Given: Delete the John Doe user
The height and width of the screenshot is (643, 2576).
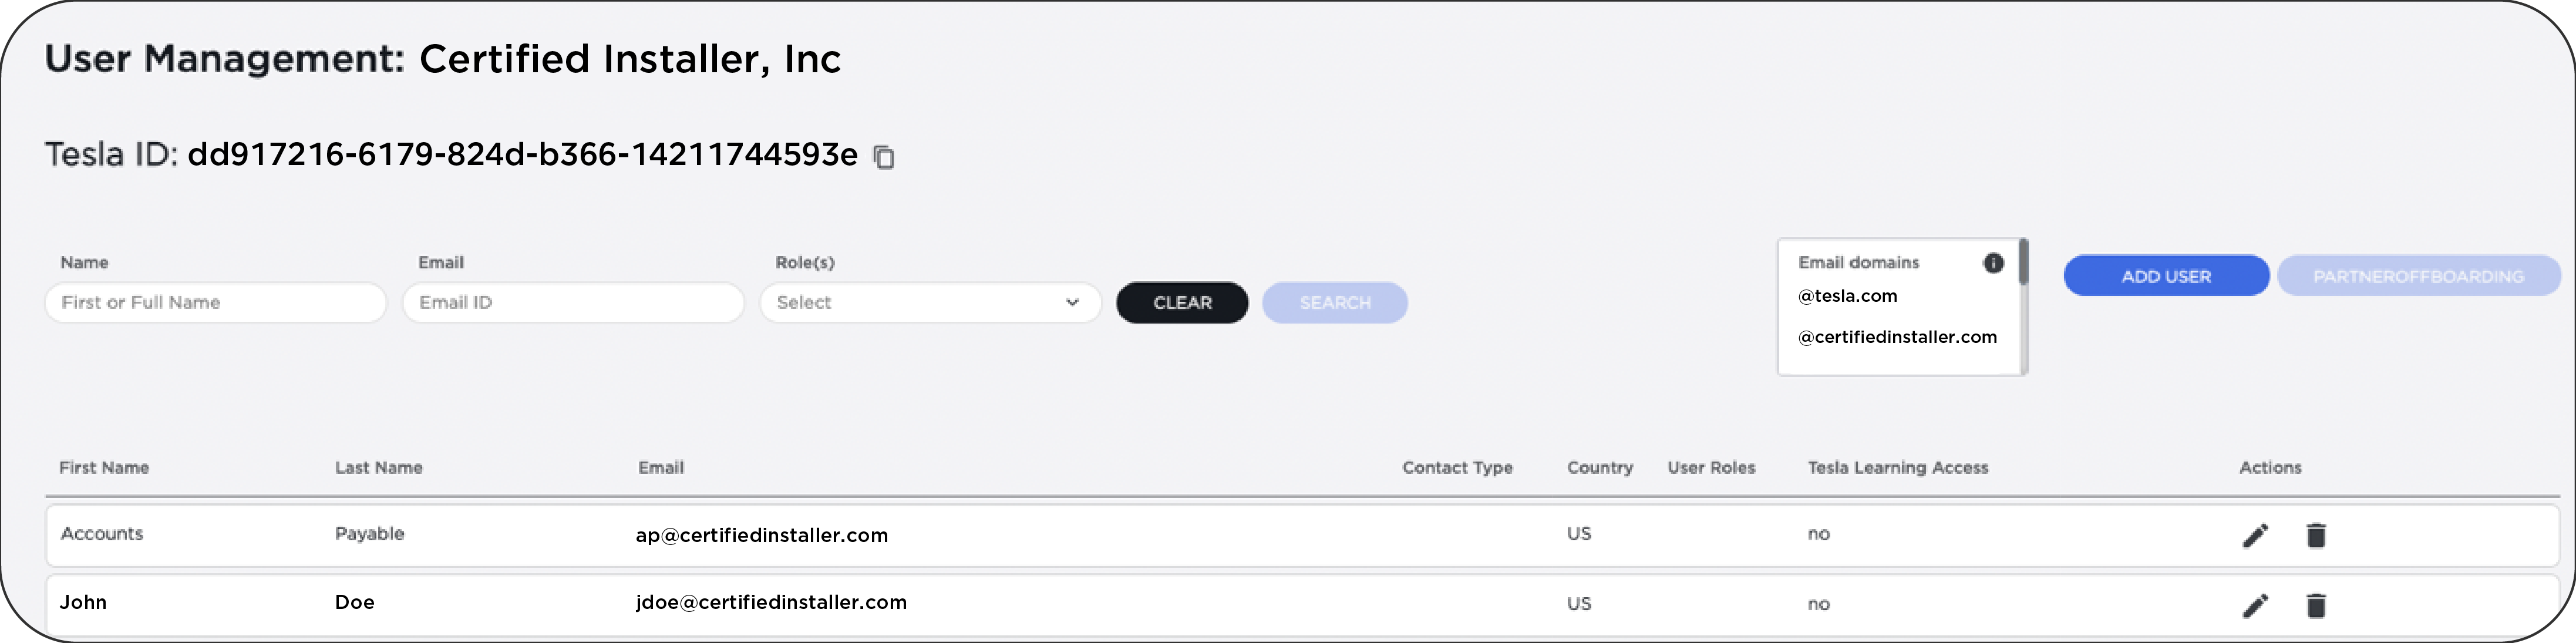Looking at the screenshot, I should [x=2316, y=605].
